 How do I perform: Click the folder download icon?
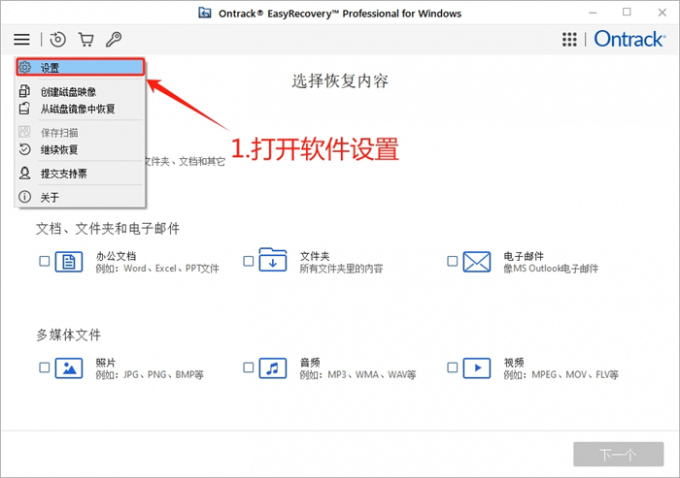coord(273,260)
